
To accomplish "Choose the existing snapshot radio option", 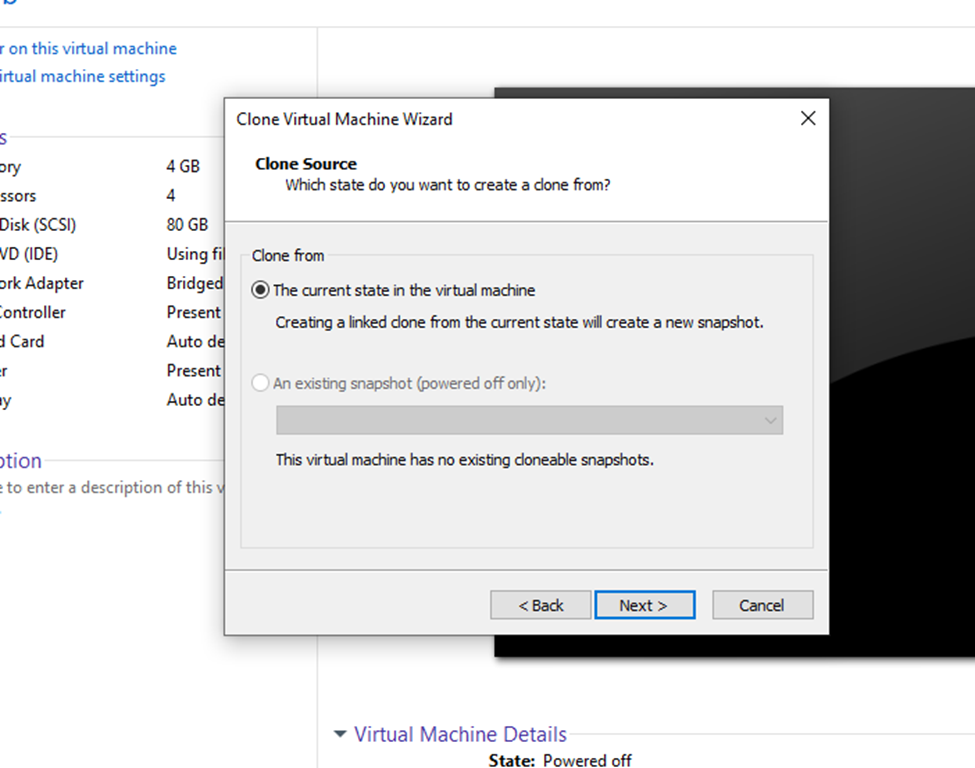I will [x=261, y=383].
